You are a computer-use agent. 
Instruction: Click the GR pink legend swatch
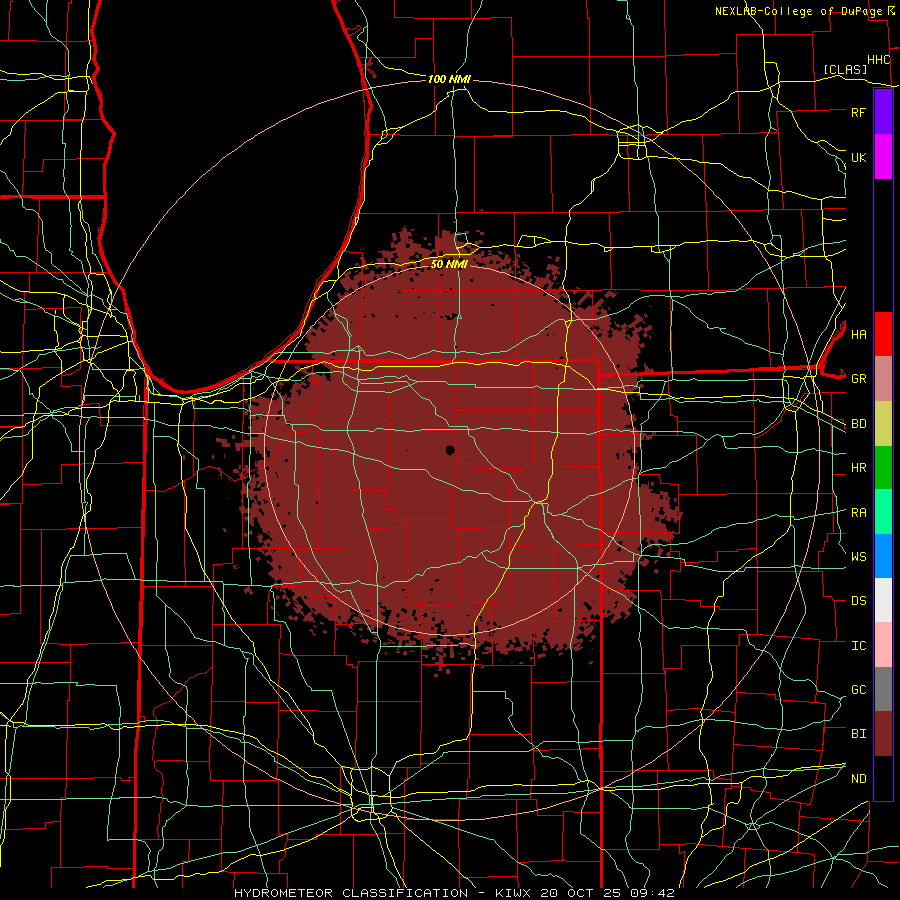883,378
